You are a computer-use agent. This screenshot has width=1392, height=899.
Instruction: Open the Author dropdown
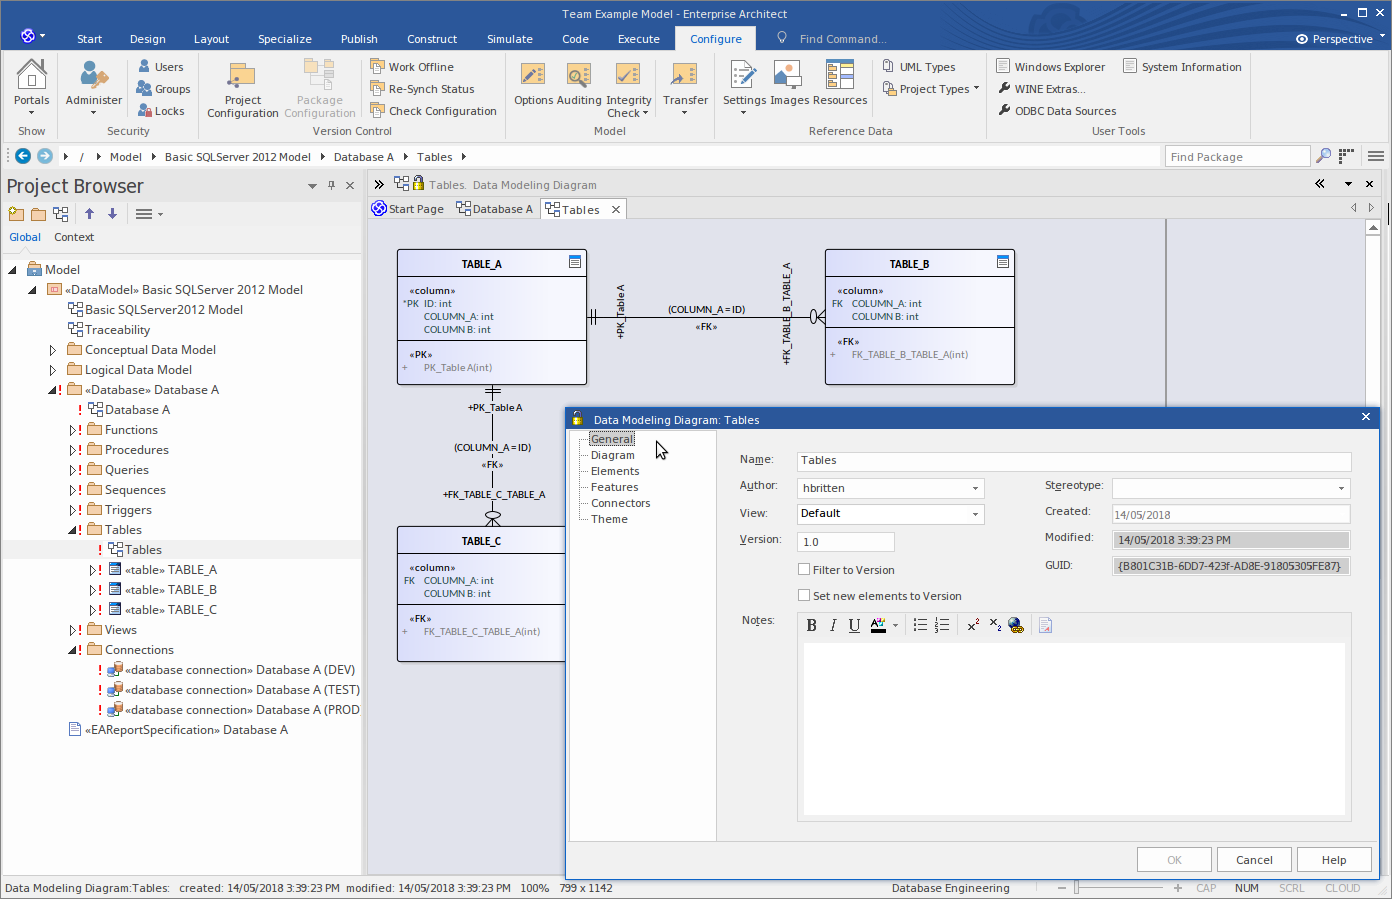pyautogui.click(x=975, y=488)
